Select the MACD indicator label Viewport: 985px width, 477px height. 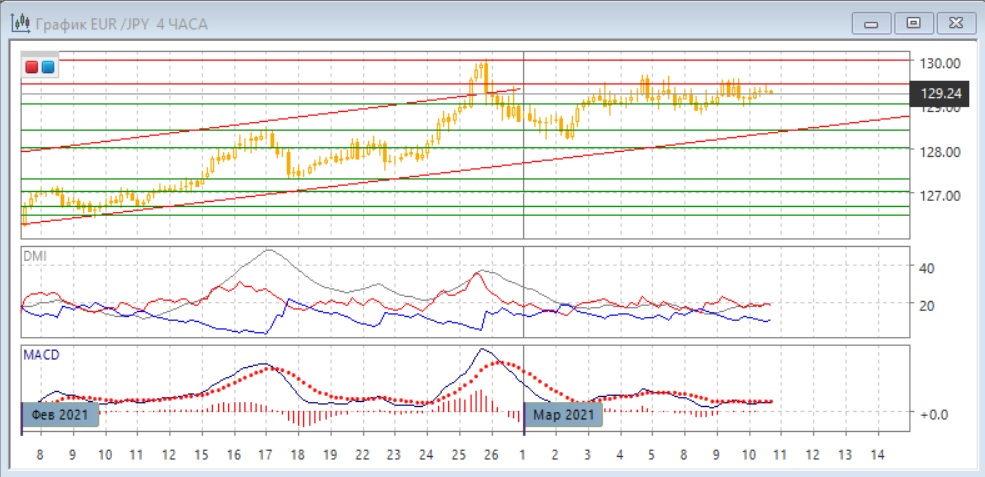tap(41, 354)
